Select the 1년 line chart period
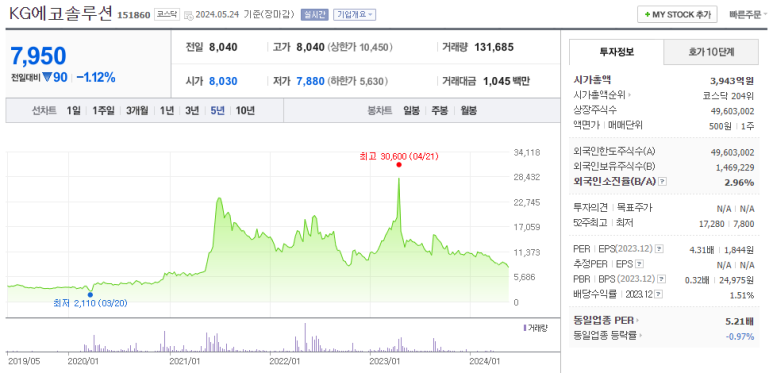The width and height of the screenshot is (773, 373). coord(167,110)
